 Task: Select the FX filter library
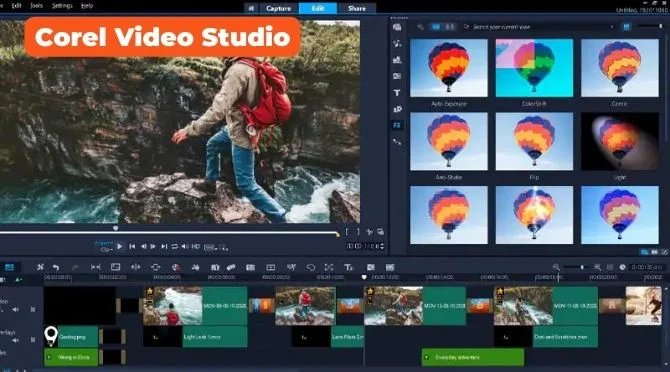[397, 125]
